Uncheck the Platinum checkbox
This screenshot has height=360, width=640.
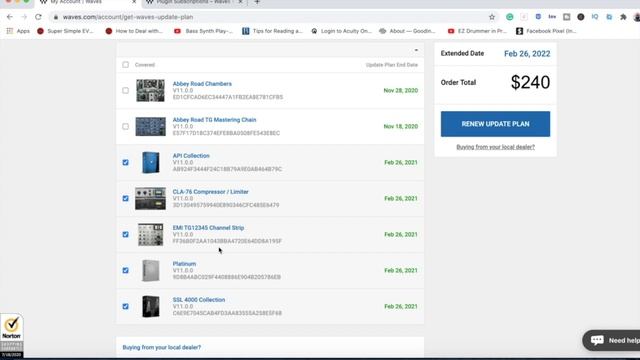tap(125, 270)
